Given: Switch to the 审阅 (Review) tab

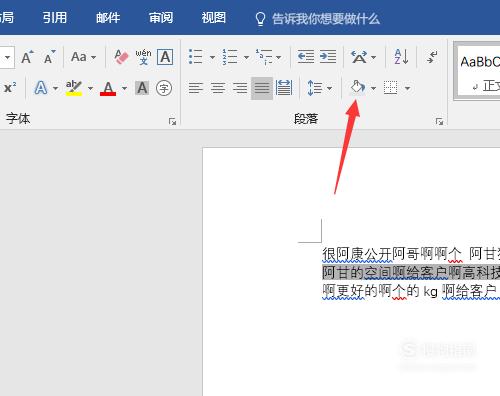Looking at the screenshot, I should click(x=161, y=17).
